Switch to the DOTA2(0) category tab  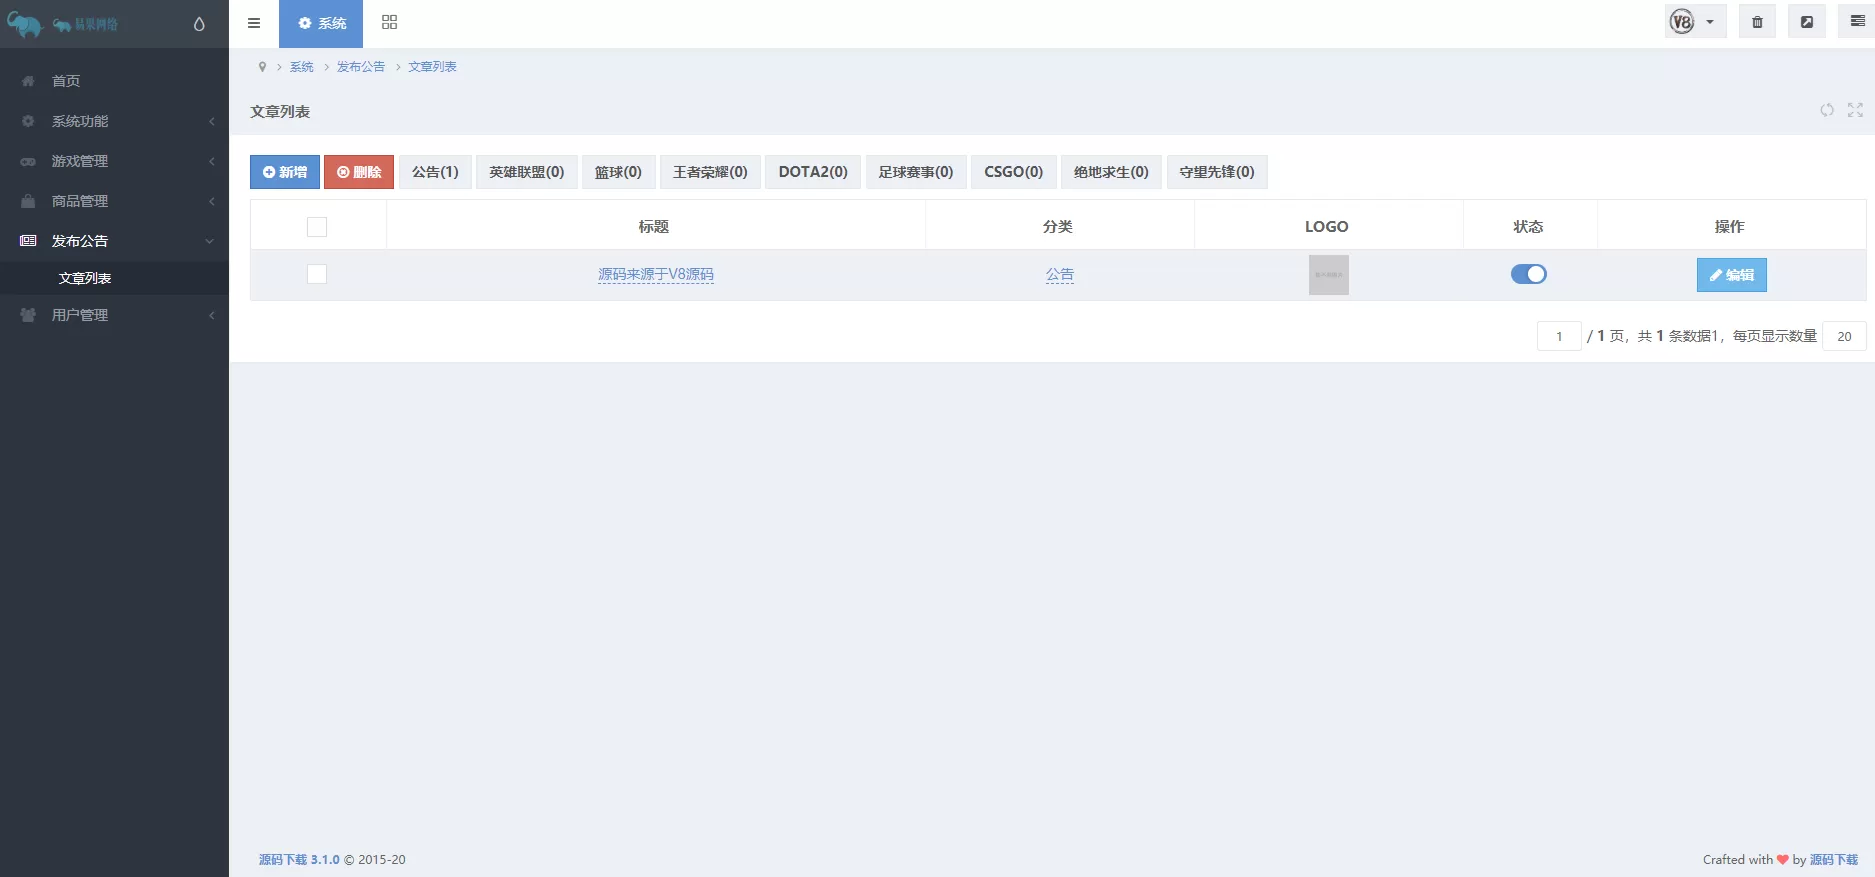point(812,172)
